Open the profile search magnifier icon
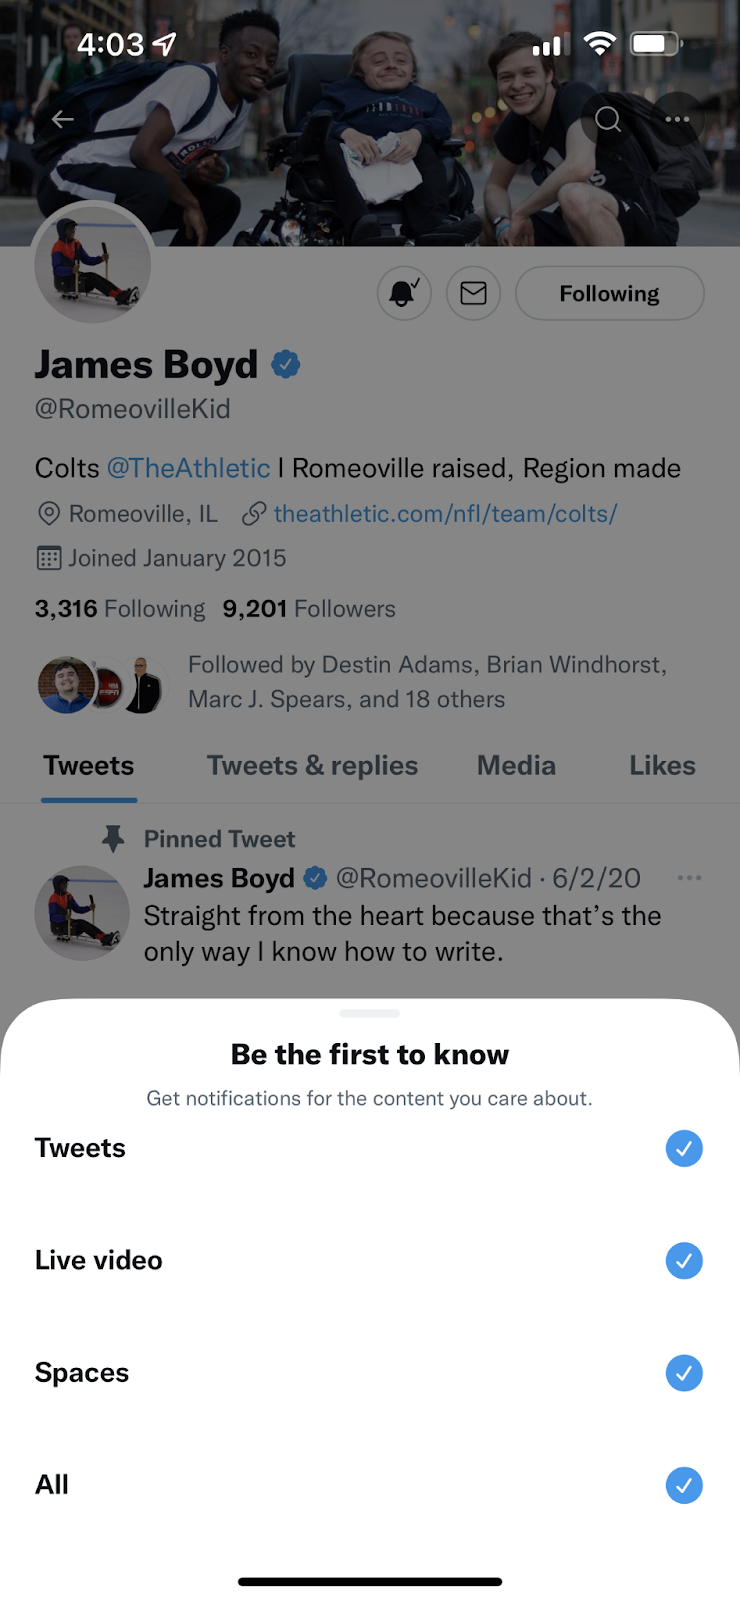740x1600 pixels. pyautogui.click(x=608, y=120)
